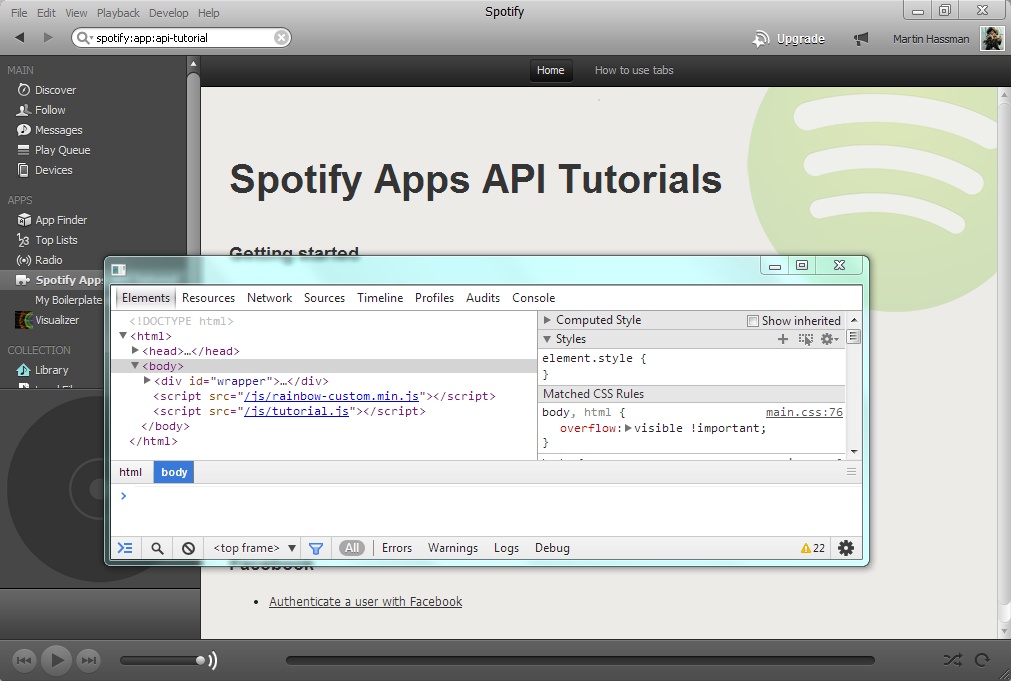Toggle repeat playback icon
Image resolution: width=1011 pixels, height=681 pixels.
click(x=982, y=660)
